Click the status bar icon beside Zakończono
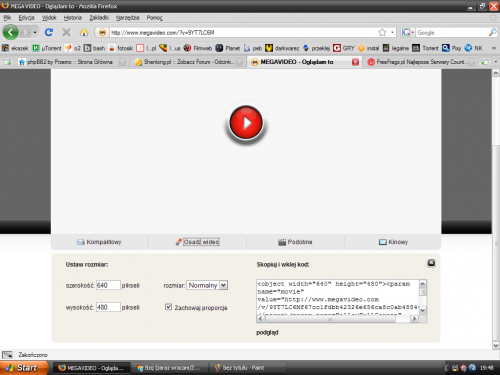The height and width of the screenshot is (375, 500). pos(7,355)
